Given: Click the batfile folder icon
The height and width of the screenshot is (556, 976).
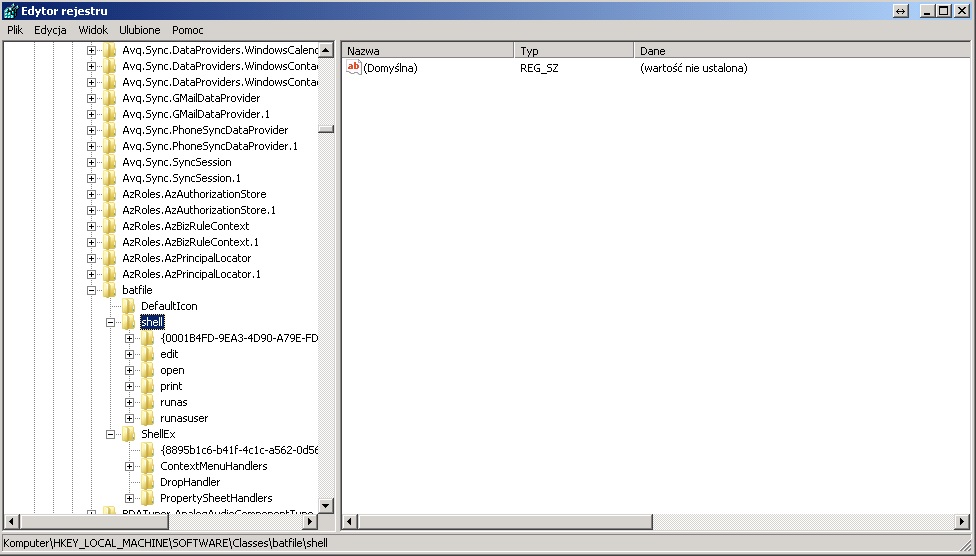Looking at the screenshot, I should 110,290.
